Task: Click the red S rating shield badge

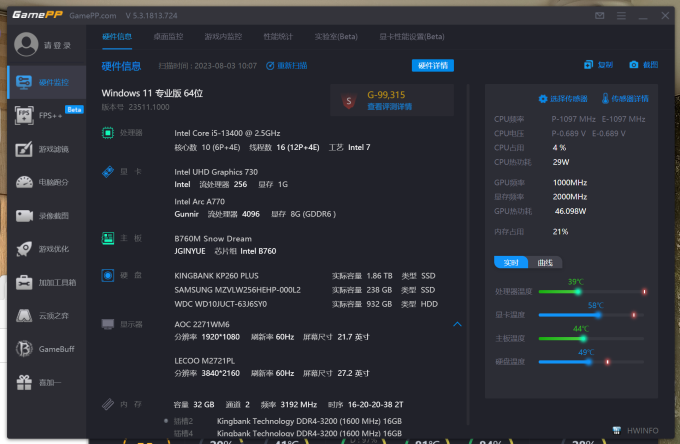Action: pyautogui.click(x=349, y=101)
